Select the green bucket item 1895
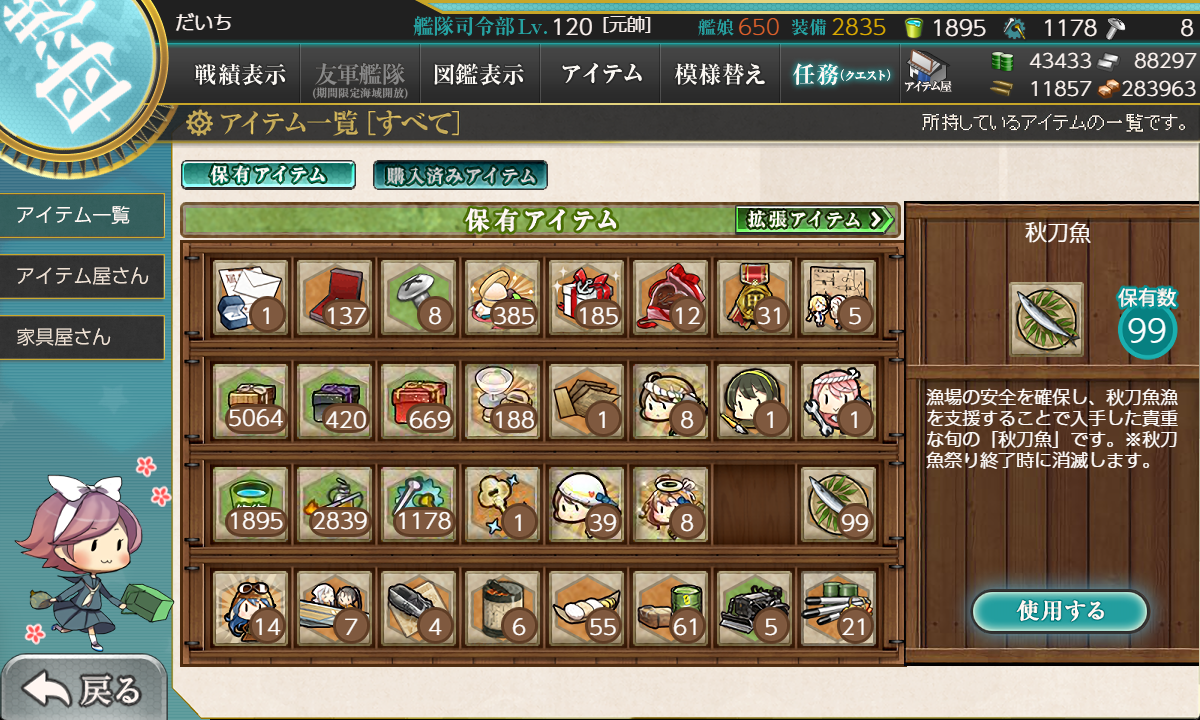Image resolution: width=1200 pixels, height=720 pixels. coord(252,504)
